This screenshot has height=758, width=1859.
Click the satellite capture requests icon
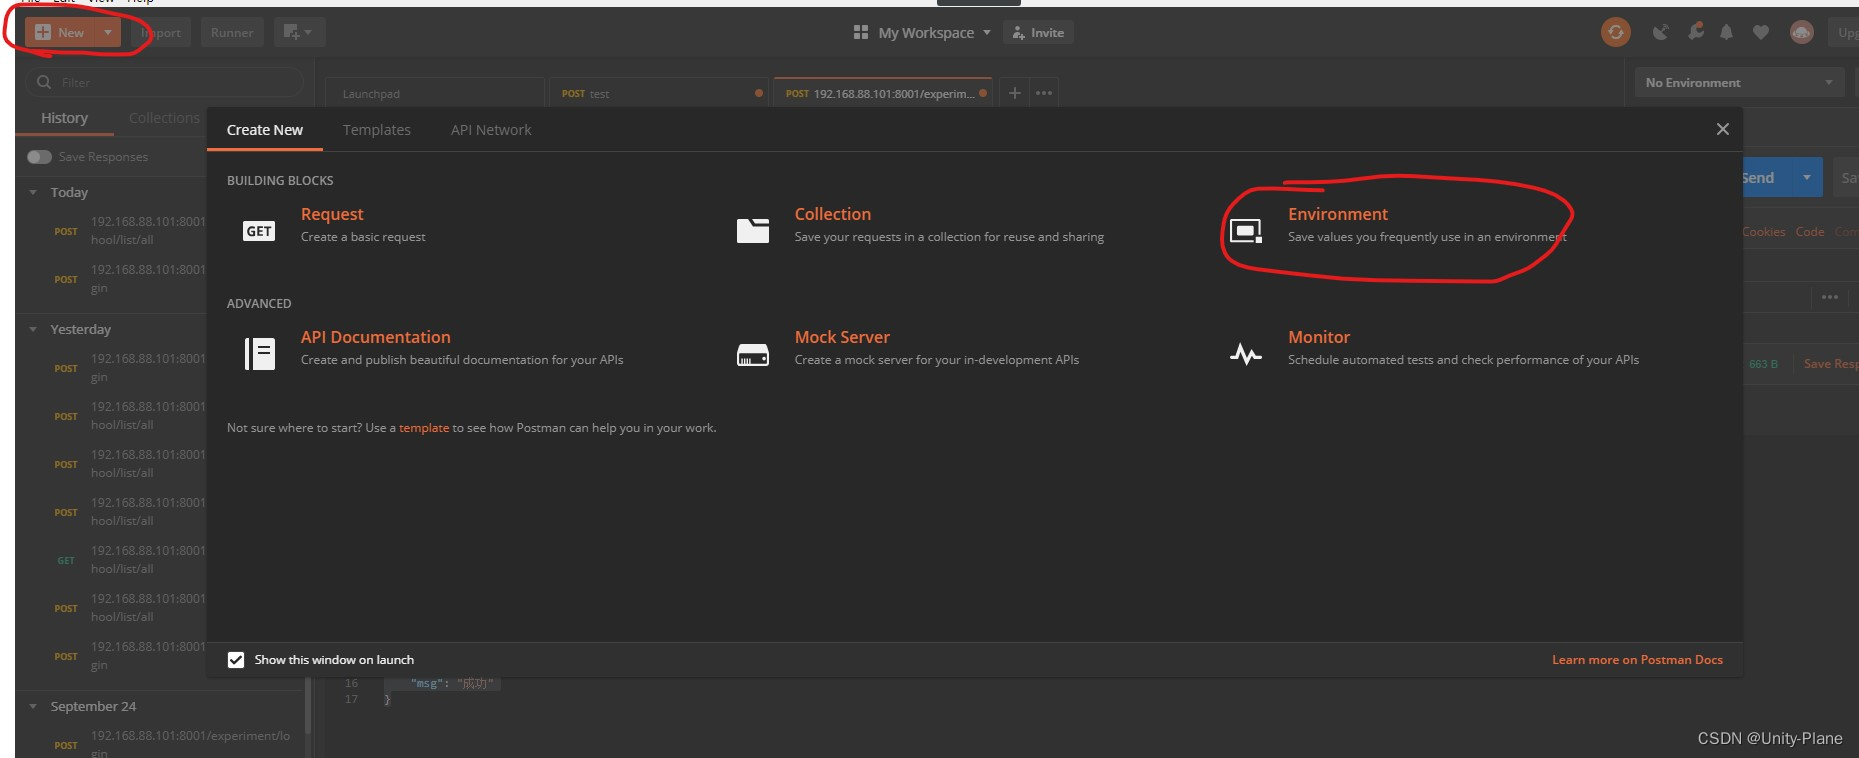click(x=1660, y=33)
